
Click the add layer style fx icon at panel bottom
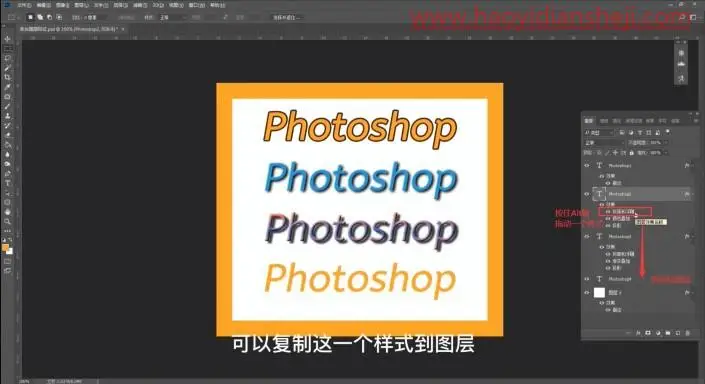638,333
